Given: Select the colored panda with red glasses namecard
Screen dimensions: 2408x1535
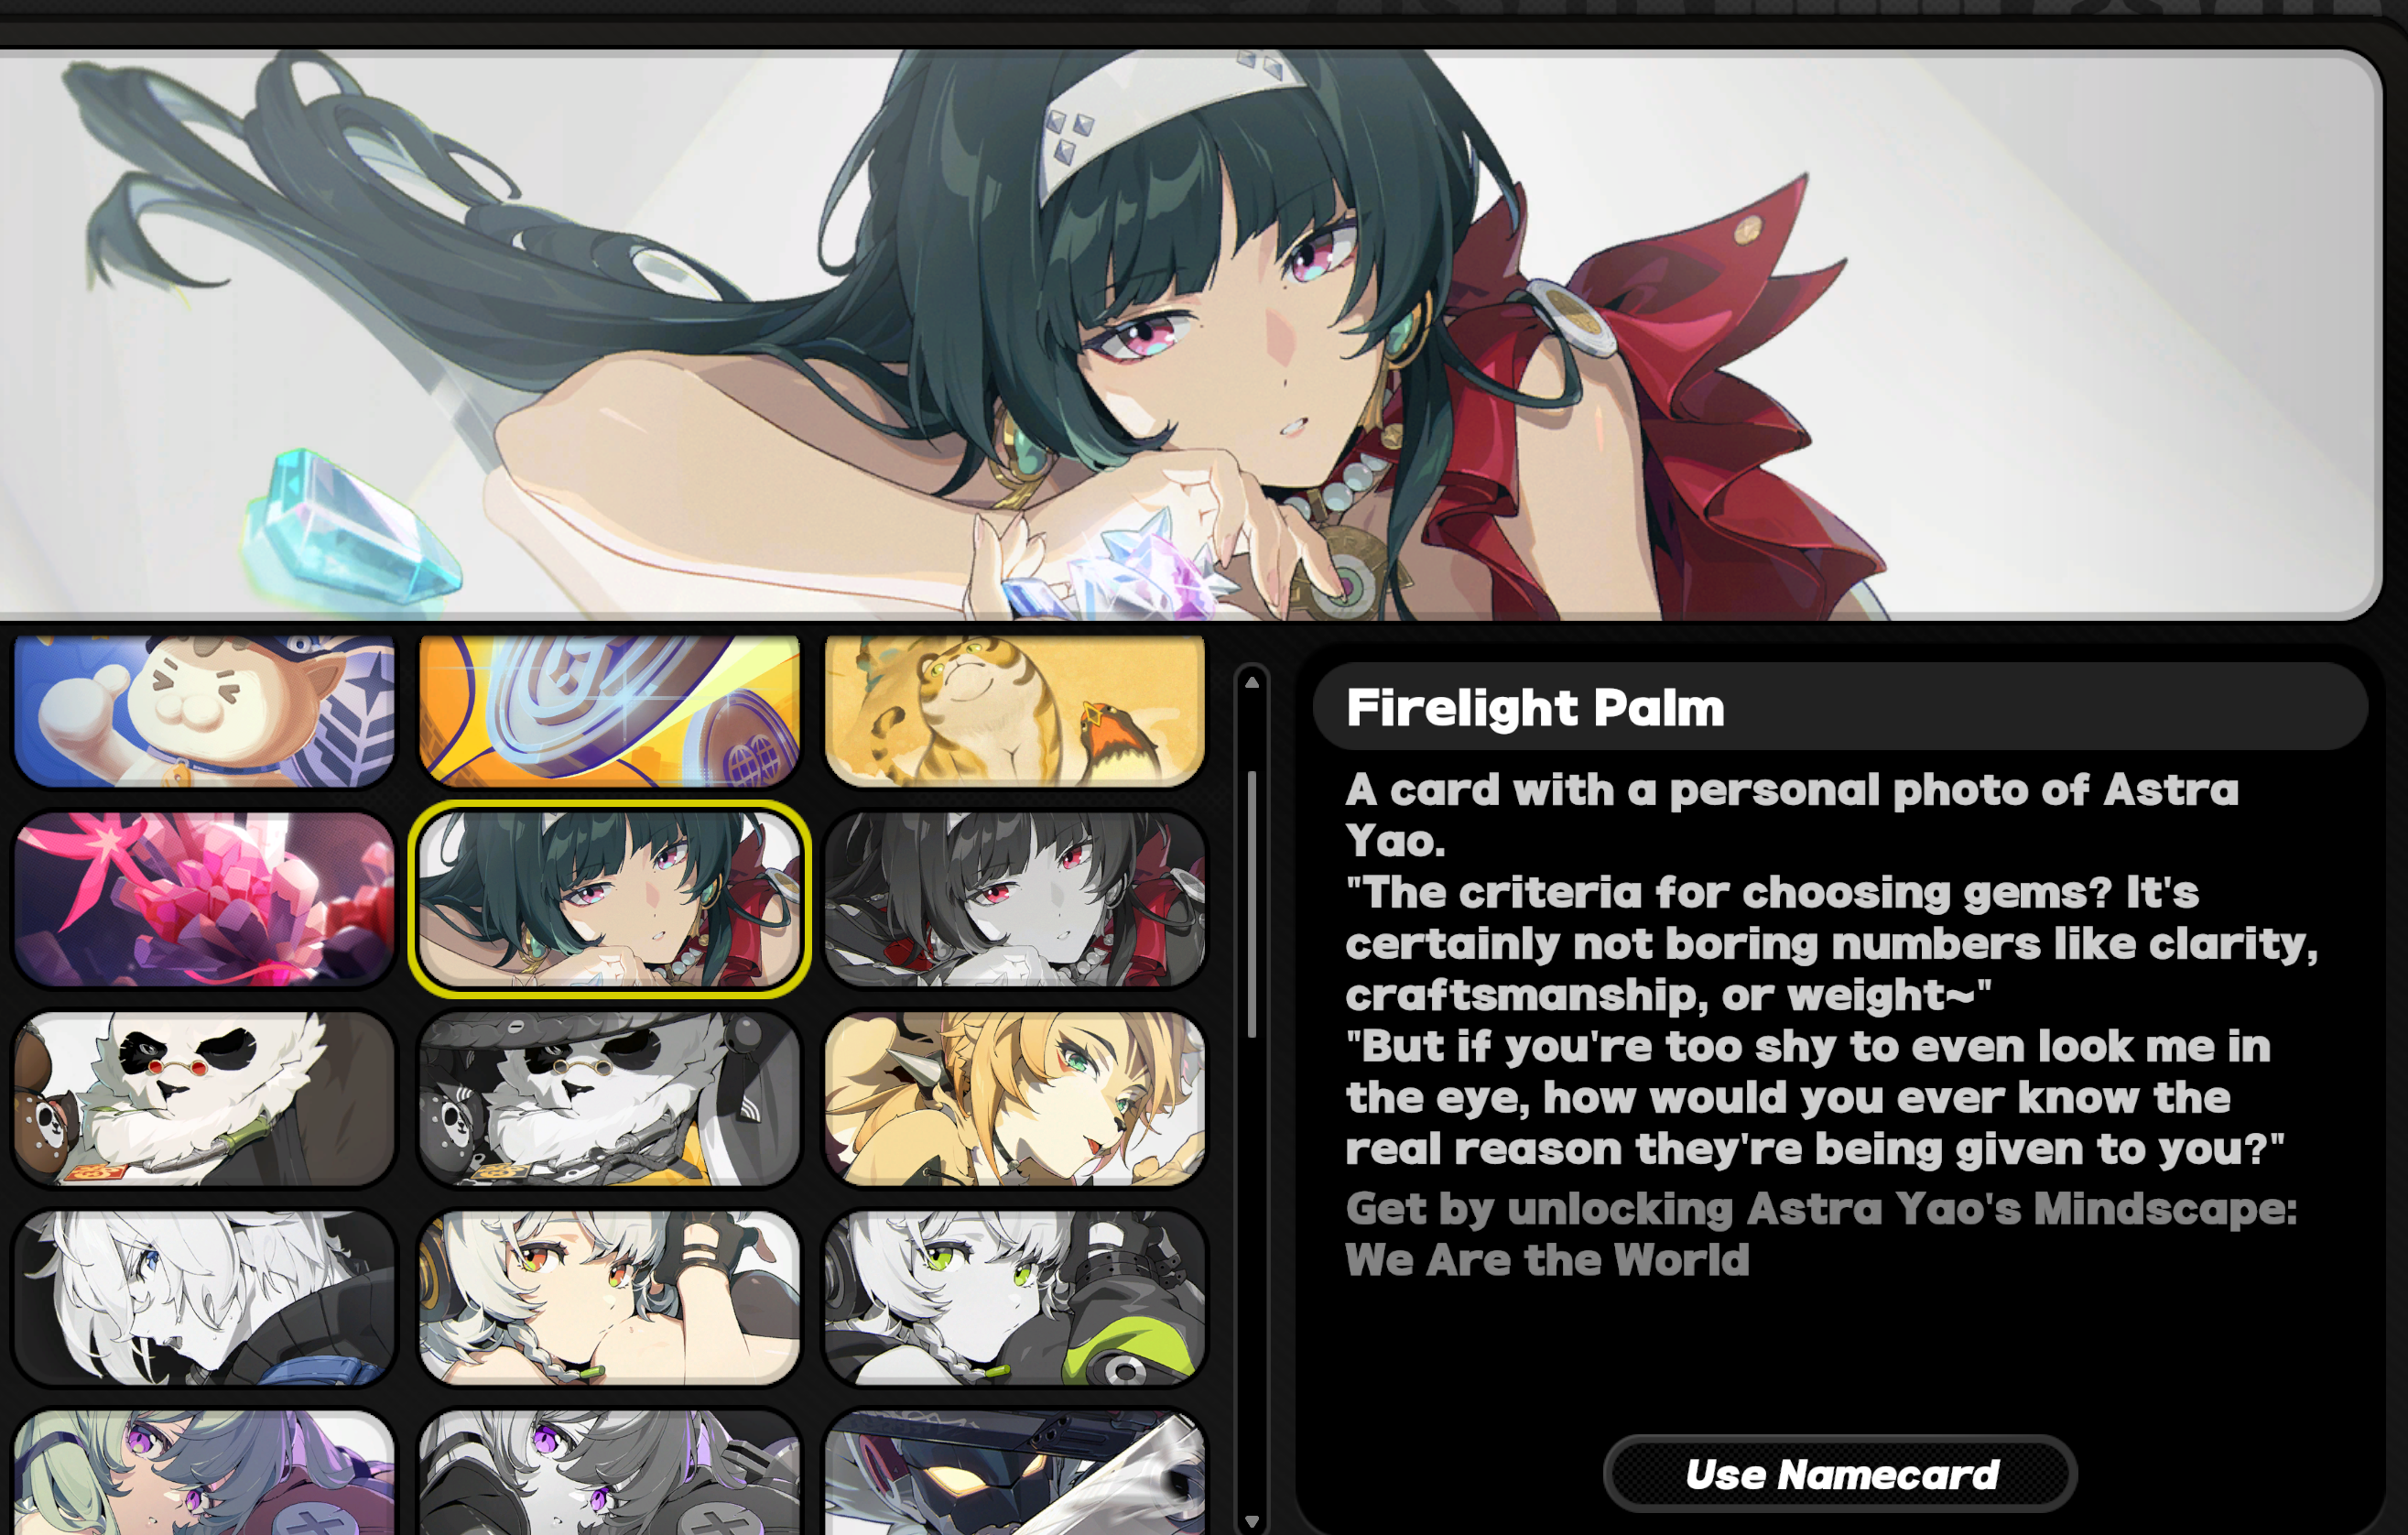Looking at the screenshot, I should 204,1098.
